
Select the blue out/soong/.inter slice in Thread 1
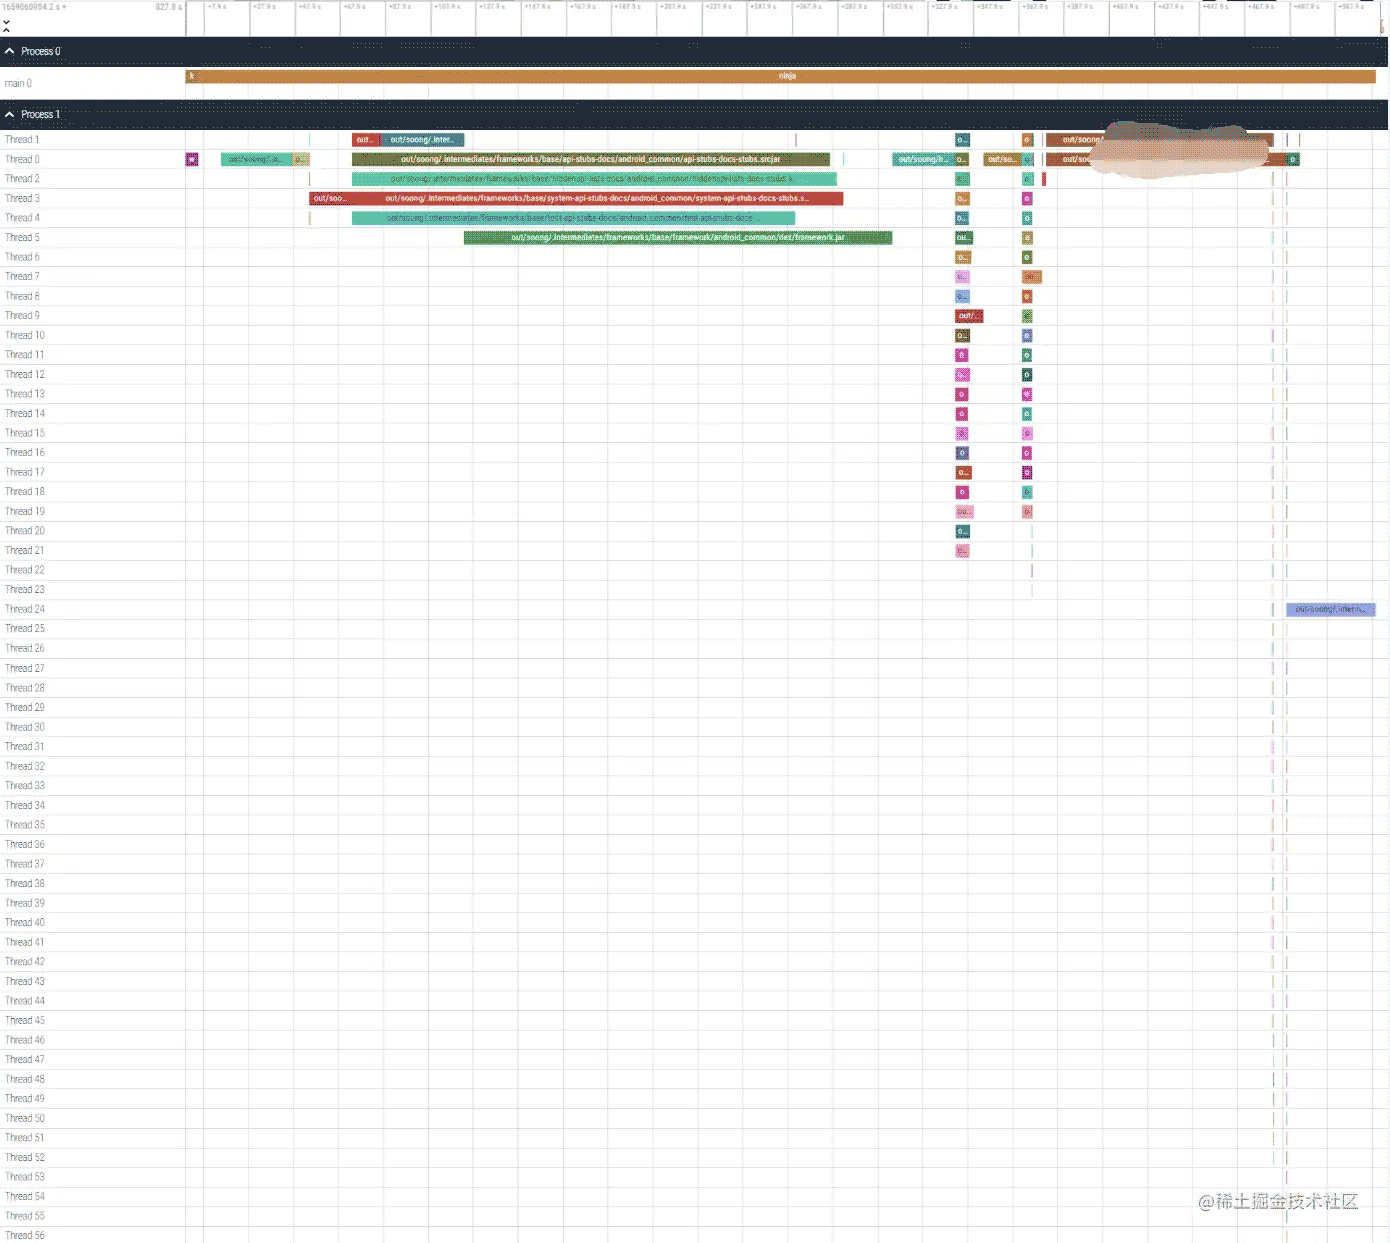pos(422,140)
